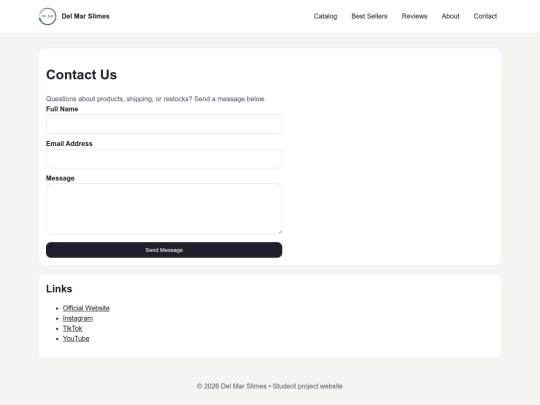Screen dimensions: 540x405
Task: Focus the Full Name input field
Action: click(x=164, y=124)
